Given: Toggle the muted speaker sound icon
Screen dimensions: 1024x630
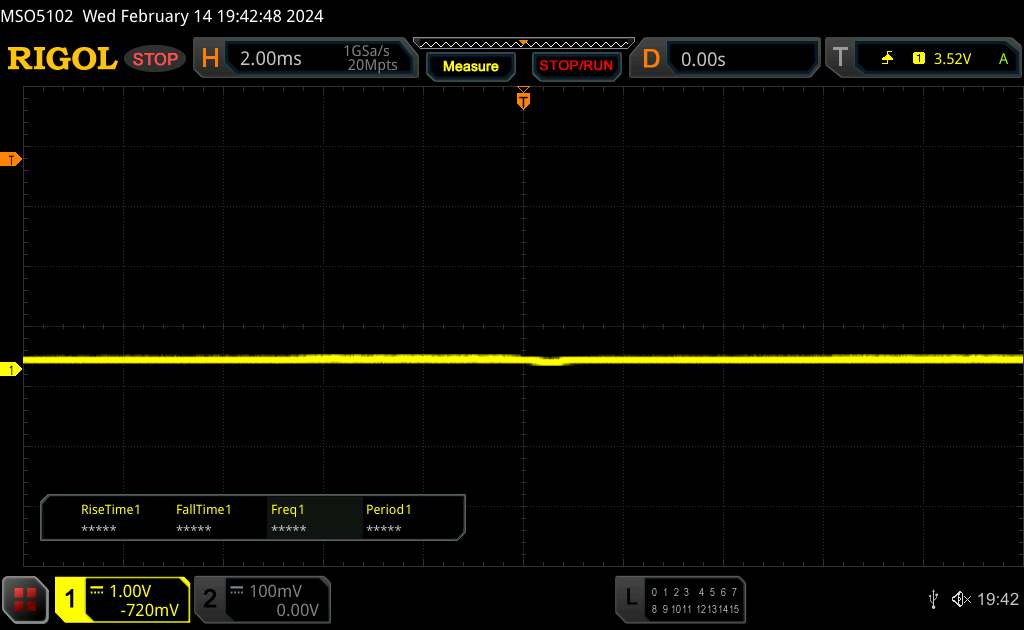Looking at the screenshot, I should (960, 599).
